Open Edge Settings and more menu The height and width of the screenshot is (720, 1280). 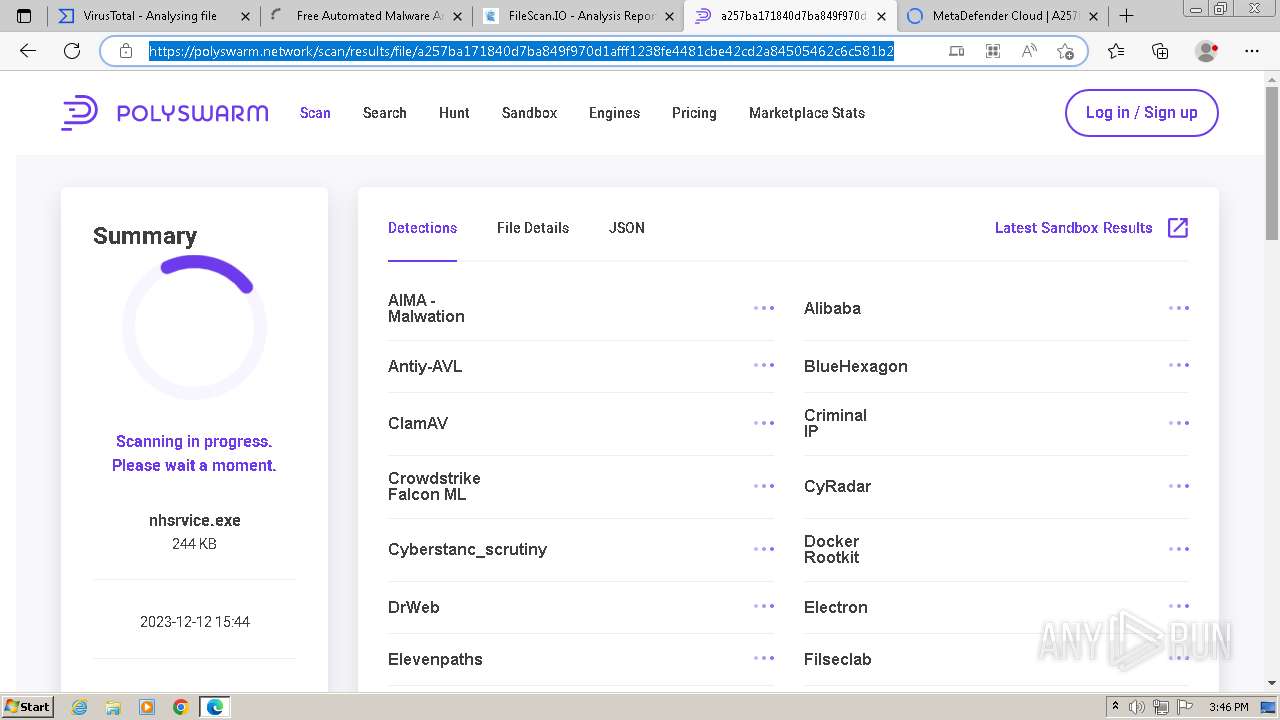tap(1252, 51)
